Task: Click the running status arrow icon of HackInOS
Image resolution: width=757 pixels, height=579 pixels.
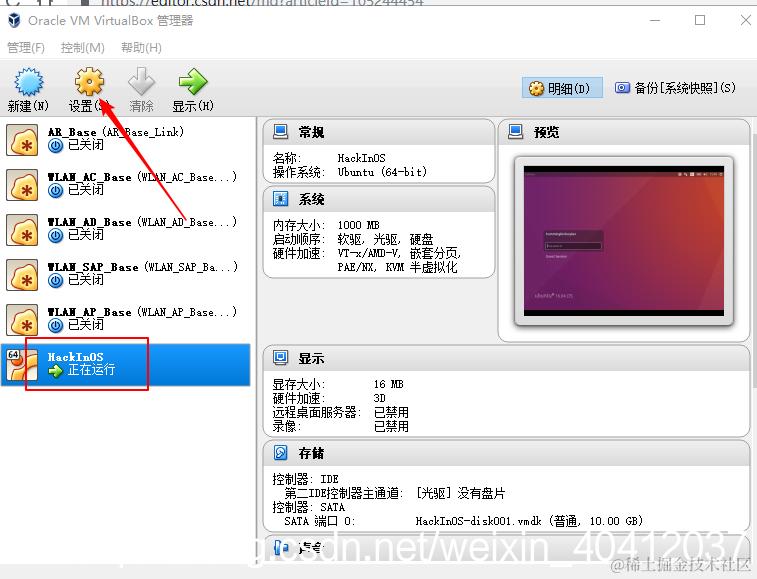Action: pos(56,370)
